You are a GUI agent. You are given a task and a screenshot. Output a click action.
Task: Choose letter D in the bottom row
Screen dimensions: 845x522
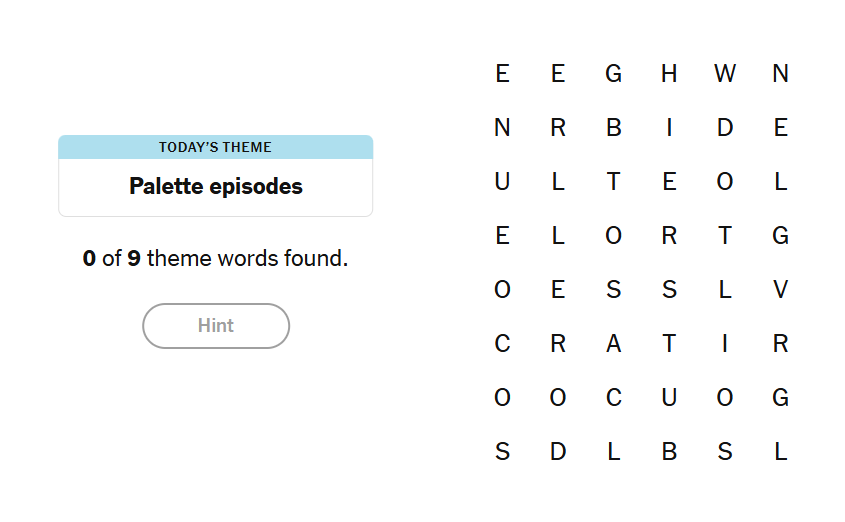558,452
